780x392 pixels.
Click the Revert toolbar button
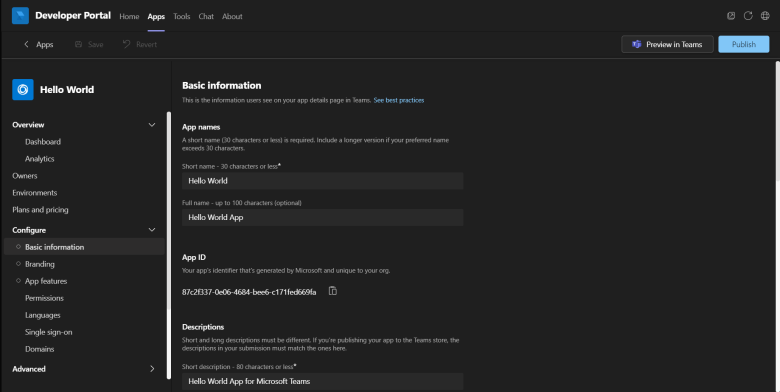point(140,44)
